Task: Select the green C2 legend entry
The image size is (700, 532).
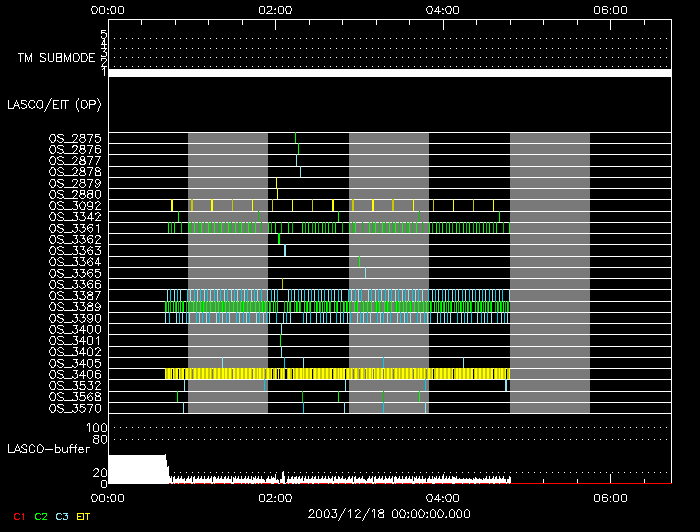Action: [41, 515]
